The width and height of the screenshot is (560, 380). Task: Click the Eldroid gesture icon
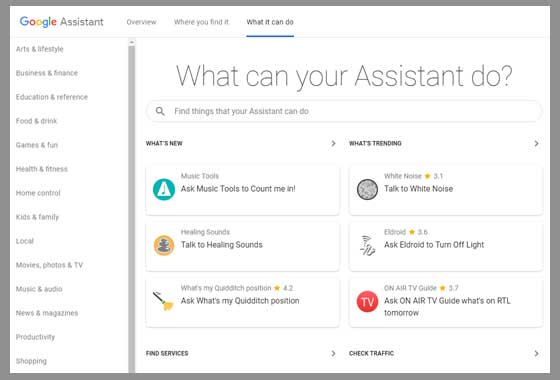367,245
